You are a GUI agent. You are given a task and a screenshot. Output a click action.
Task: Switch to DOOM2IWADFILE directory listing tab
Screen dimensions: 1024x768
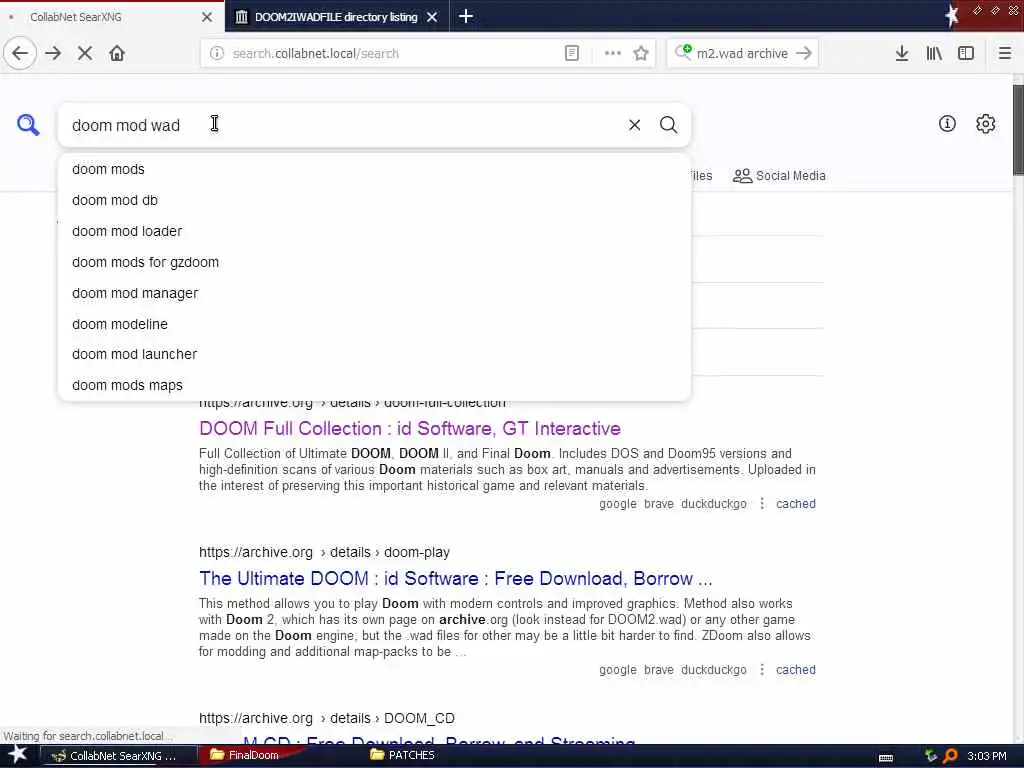coord(336,17)
